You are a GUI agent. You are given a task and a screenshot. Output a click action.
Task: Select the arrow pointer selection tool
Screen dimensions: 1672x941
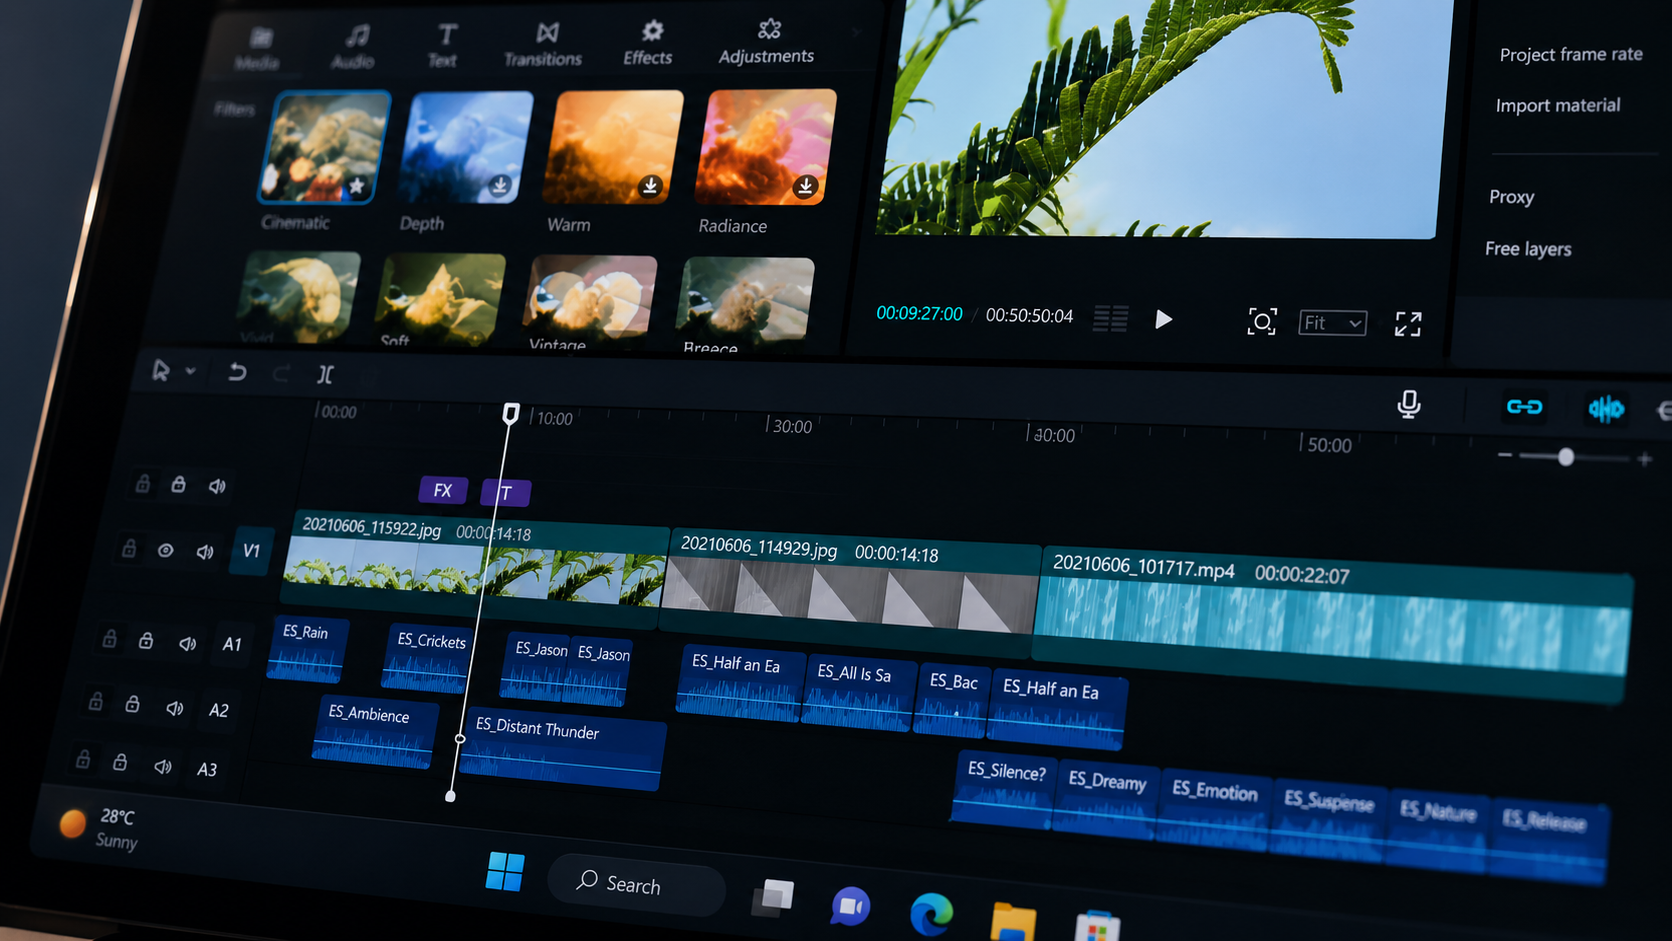[160, 370]
